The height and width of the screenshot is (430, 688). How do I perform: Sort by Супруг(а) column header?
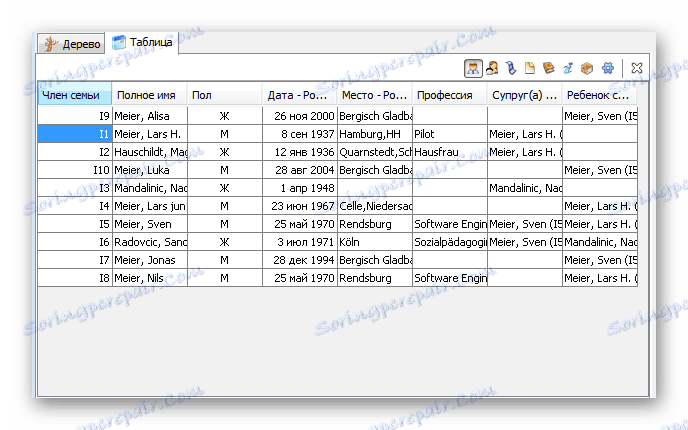pos(525,95)
